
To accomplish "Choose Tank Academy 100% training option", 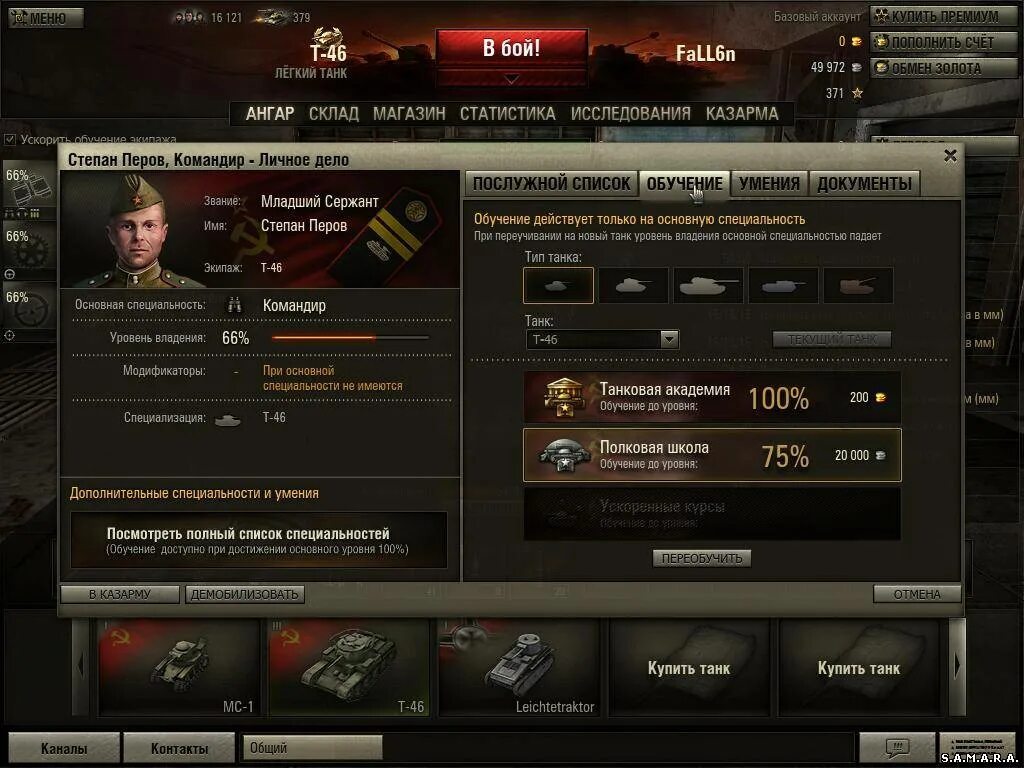I will point(712,397).
